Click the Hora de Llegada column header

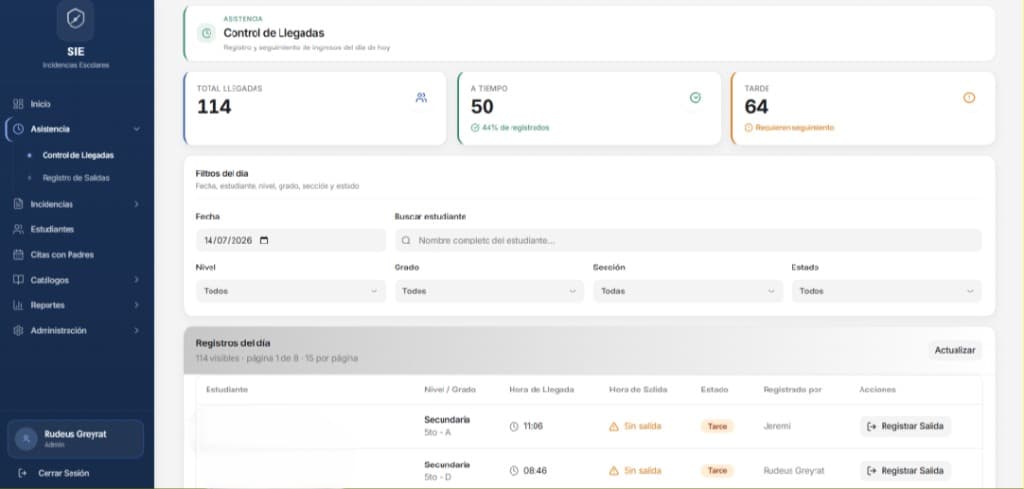[541, 389]
